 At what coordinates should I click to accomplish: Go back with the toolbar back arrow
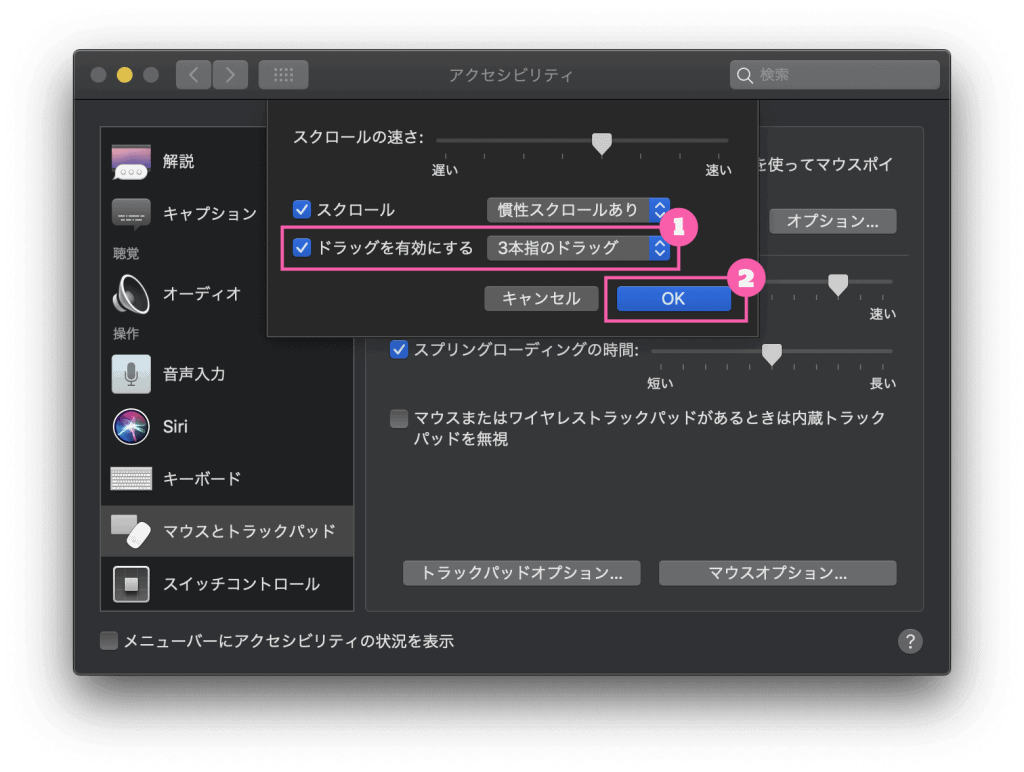tap(193, 74)
